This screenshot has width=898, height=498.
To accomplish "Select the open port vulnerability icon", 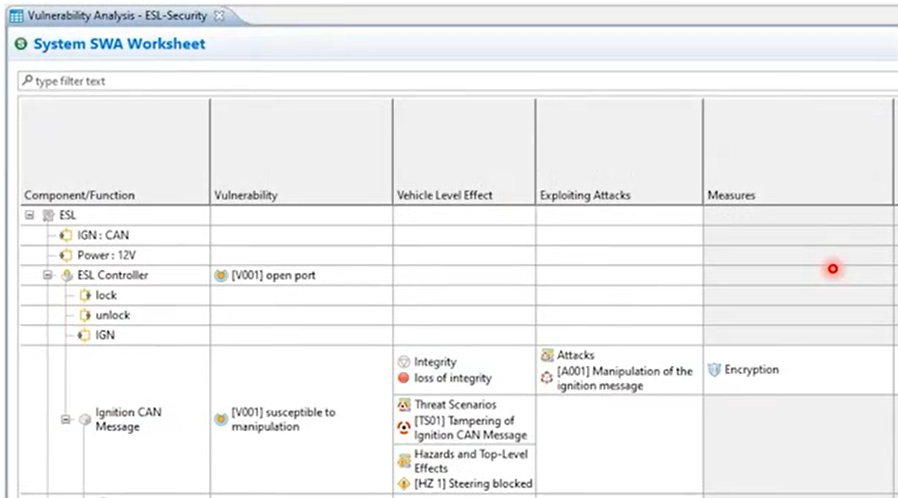I will point(221,276).
